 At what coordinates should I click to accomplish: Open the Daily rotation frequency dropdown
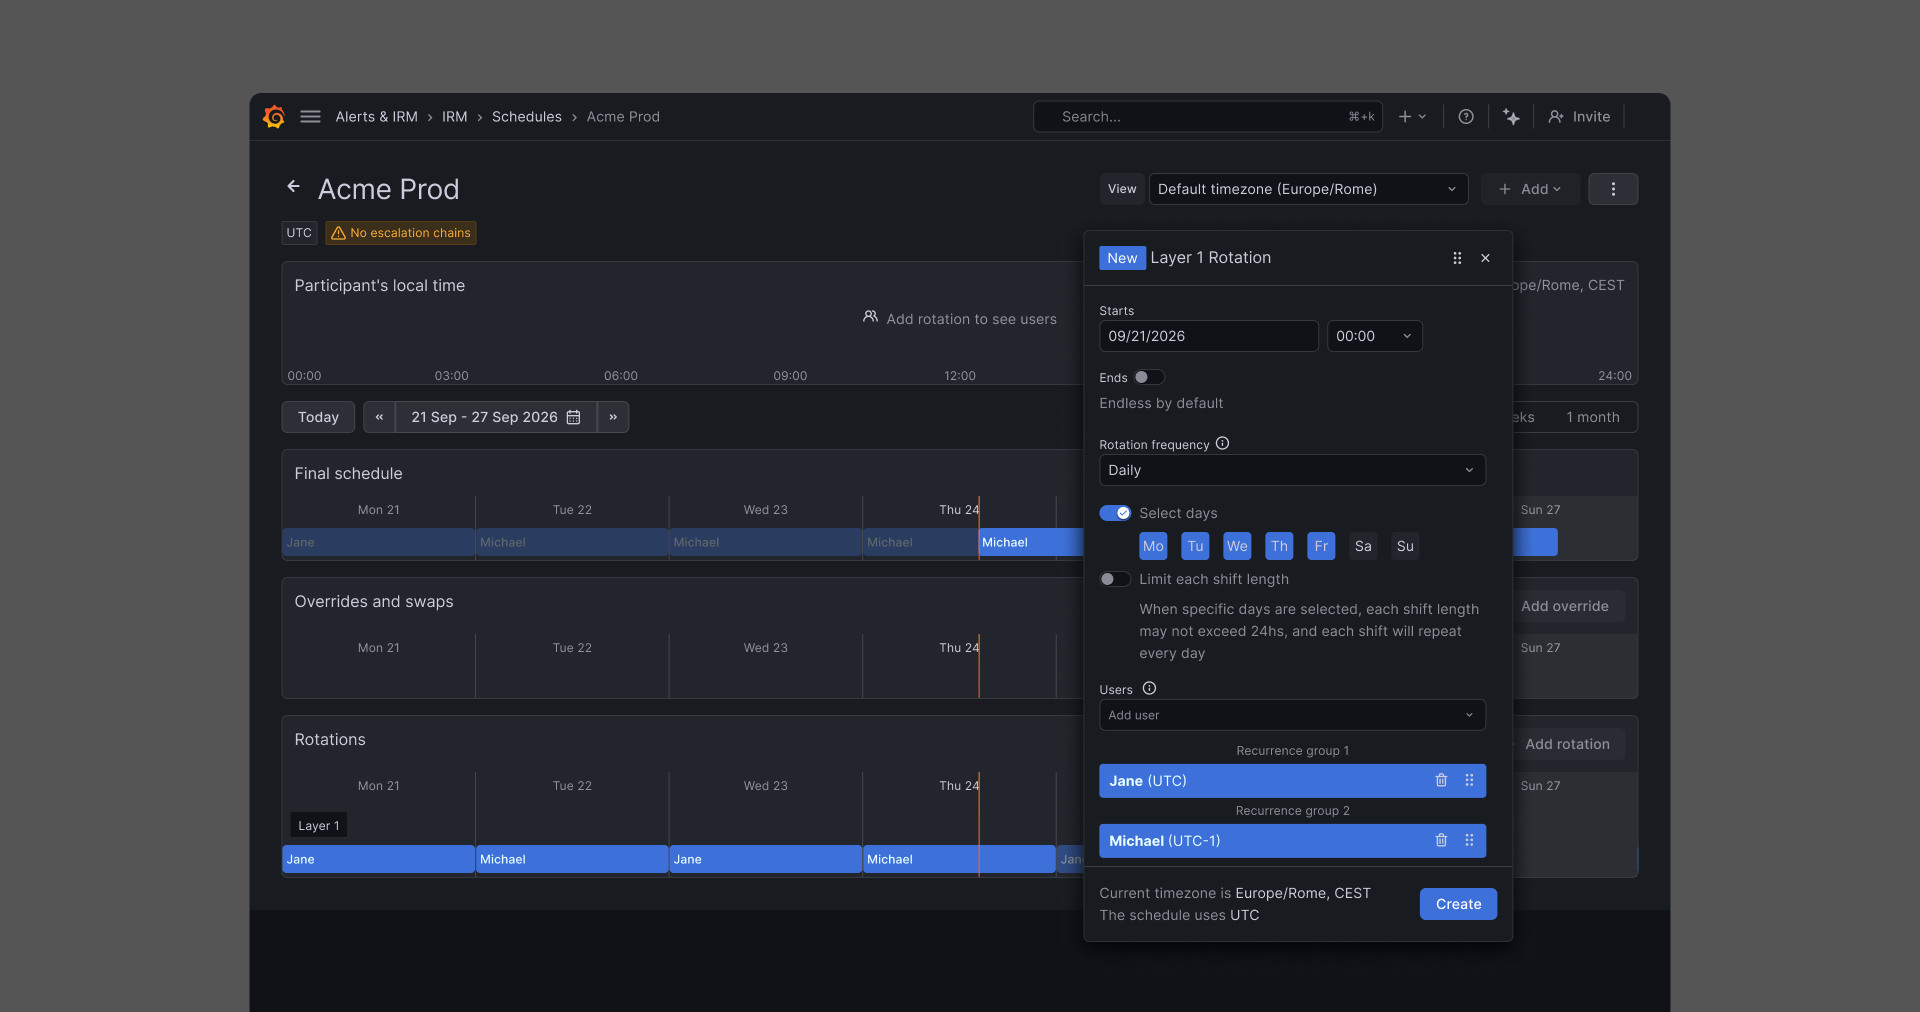pyautogui.click(x=1292, y=470)
